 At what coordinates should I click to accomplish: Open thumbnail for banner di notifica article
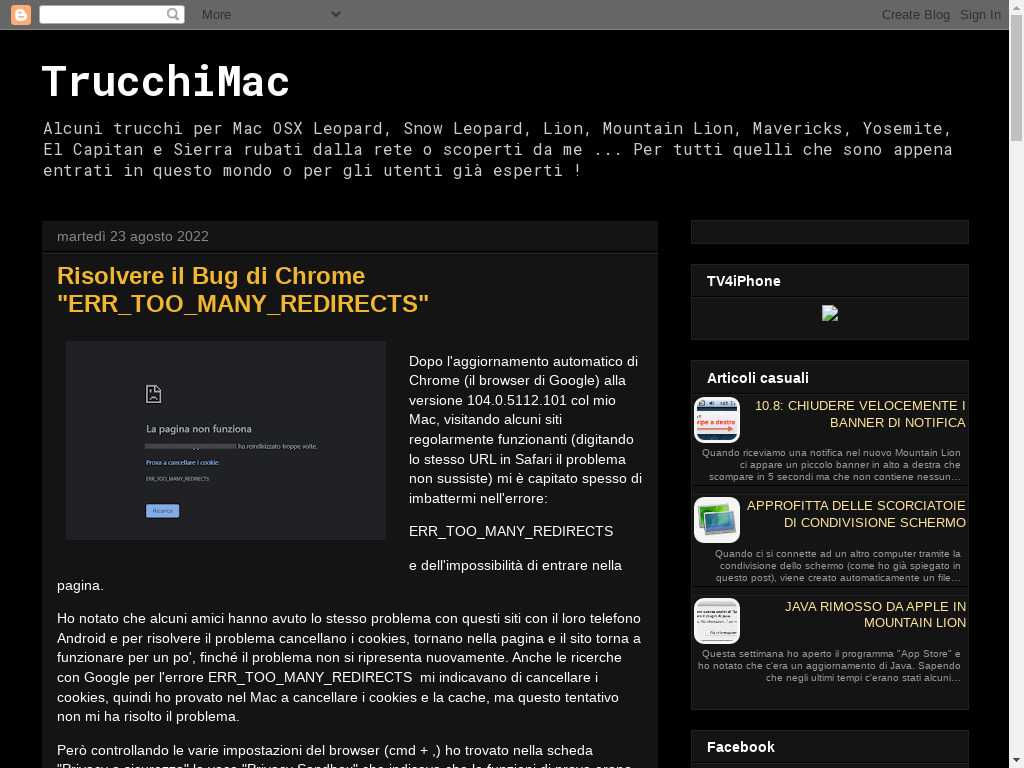tap(716, 420)
